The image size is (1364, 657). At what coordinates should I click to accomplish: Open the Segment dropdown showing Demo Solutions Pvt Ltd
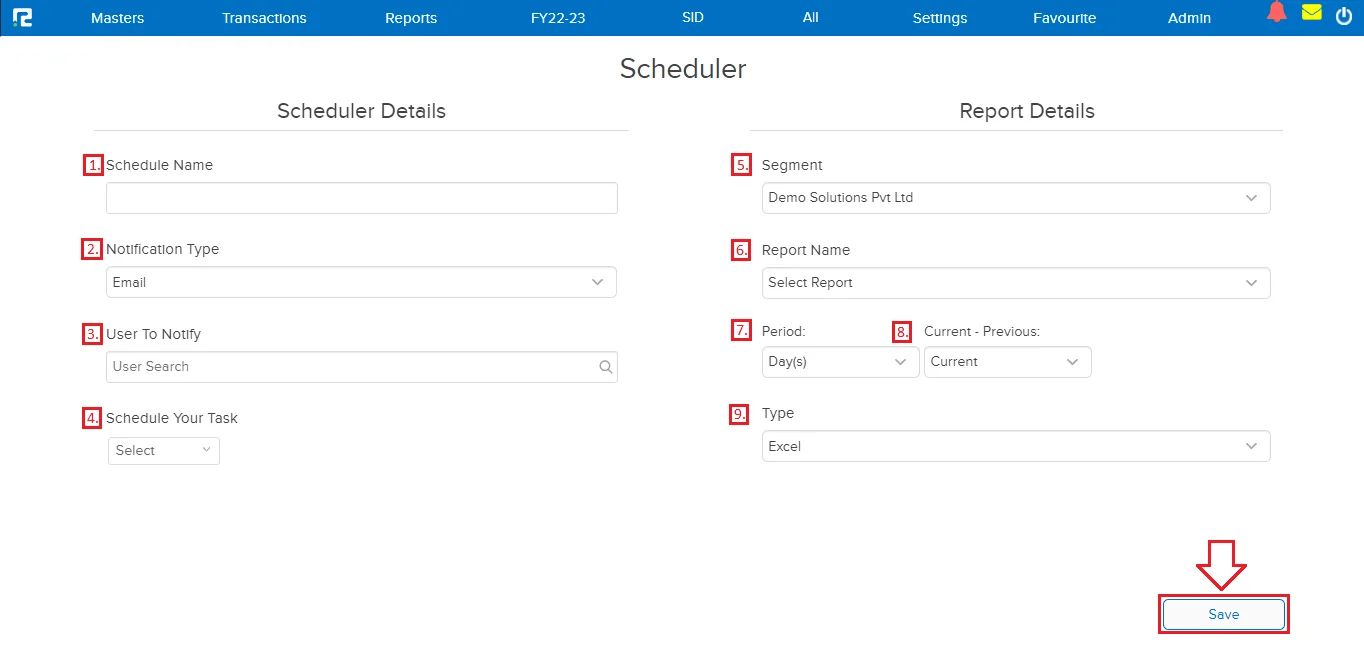click(1251, 197)
